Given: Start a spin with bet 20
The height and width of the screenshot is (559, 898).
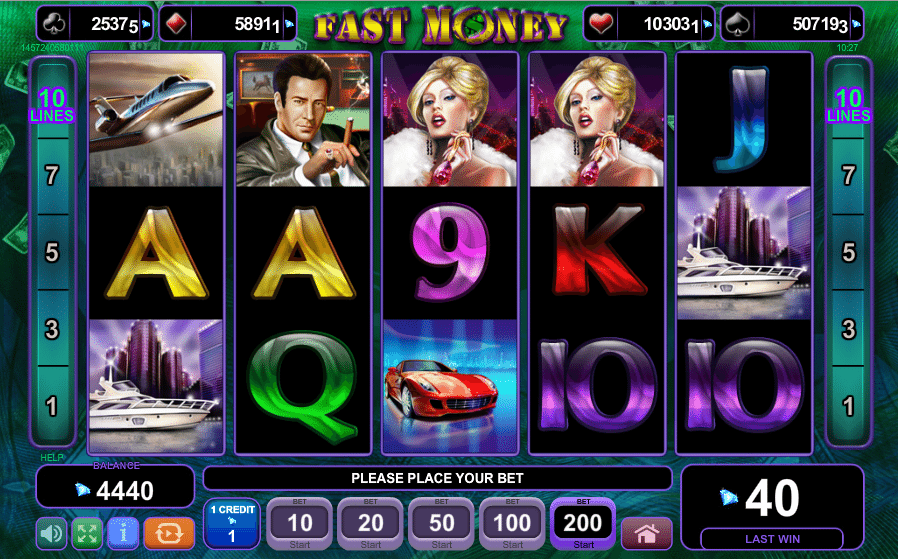Looking at the screenshot, I should [371, 523].
